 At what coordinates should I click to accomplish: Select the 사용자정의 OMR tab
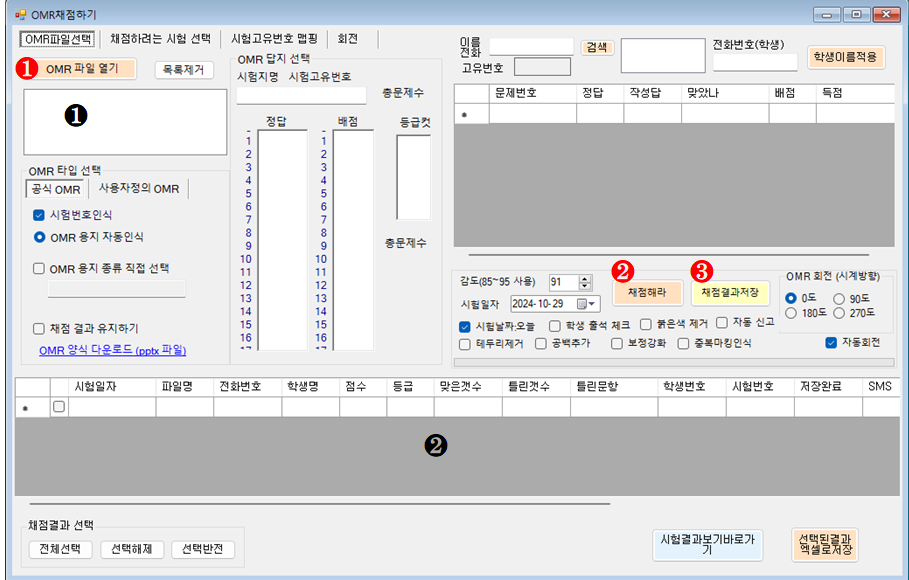138,189
